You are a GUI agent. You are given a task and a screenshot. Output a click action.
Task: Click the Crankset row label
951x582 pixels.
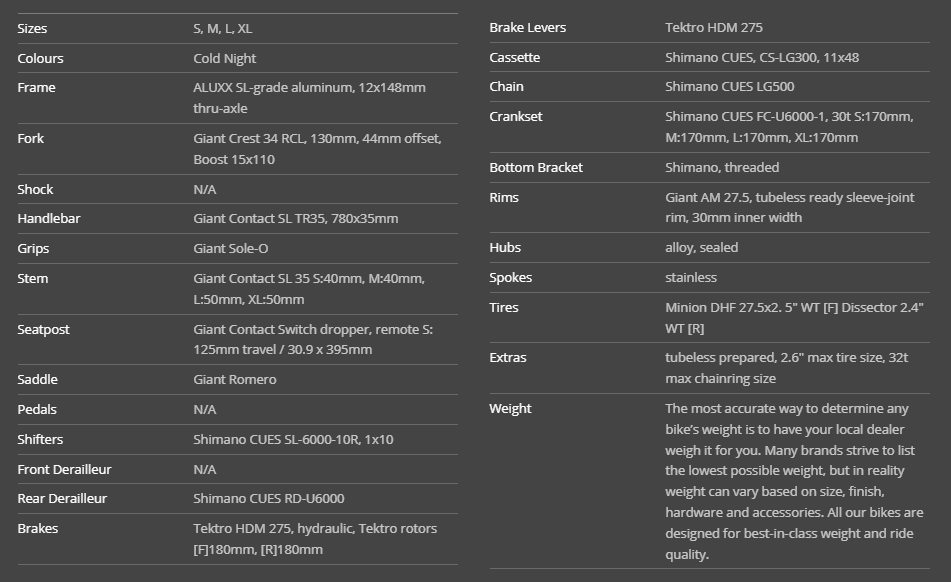tap(516, 117)
